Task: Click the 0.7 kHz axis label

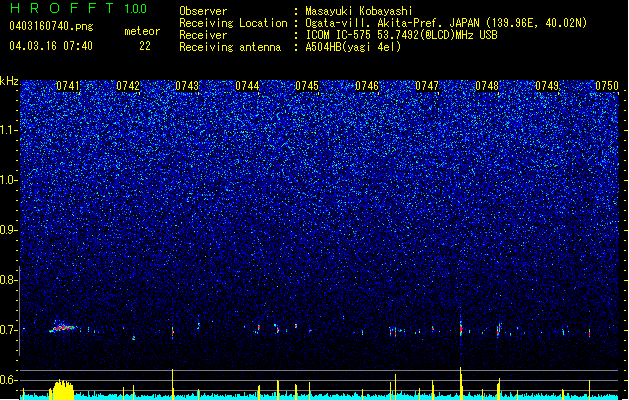Action: pos(8,330)
